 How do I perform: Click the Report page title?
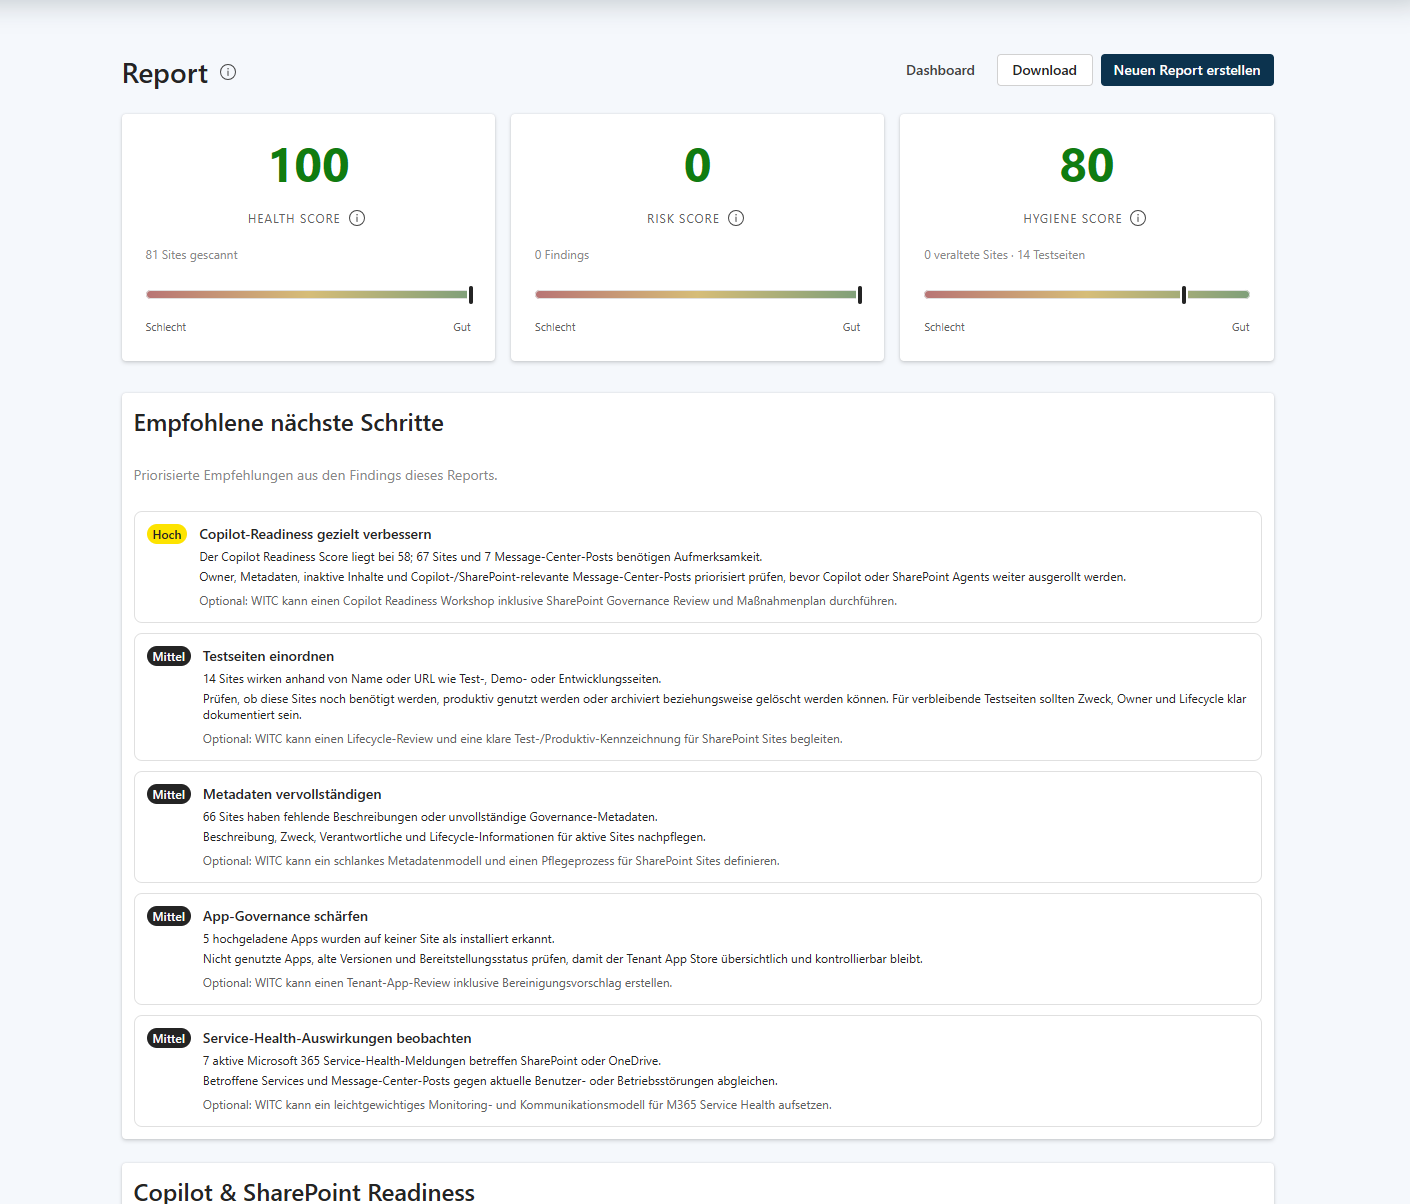(x=165, y=73)
